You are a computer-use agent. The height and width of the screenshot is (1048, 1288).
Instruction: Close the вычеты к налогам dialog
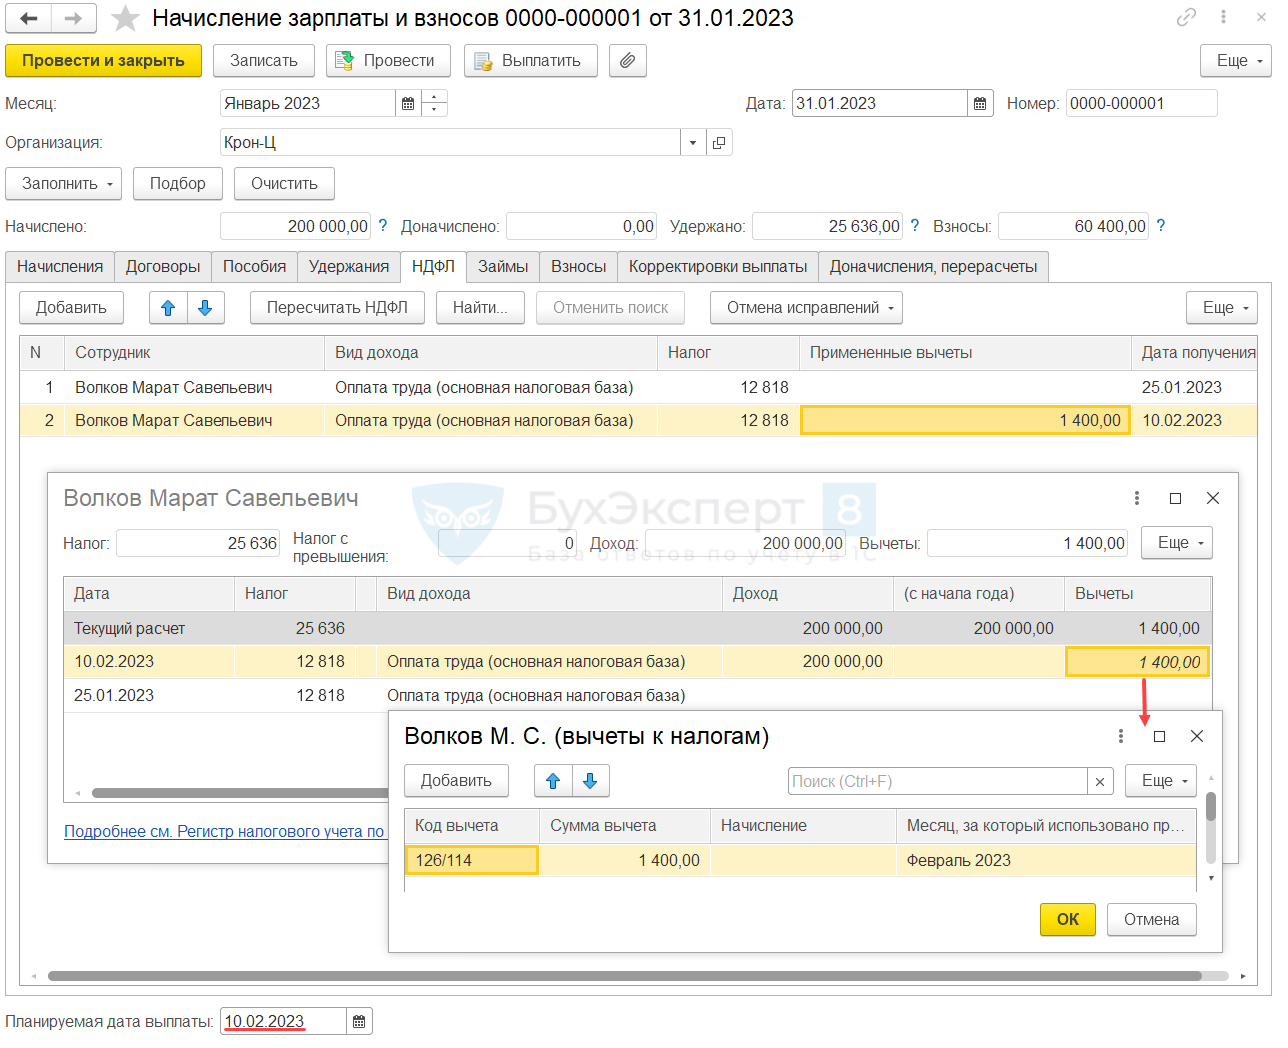(x=1196, y=736)
